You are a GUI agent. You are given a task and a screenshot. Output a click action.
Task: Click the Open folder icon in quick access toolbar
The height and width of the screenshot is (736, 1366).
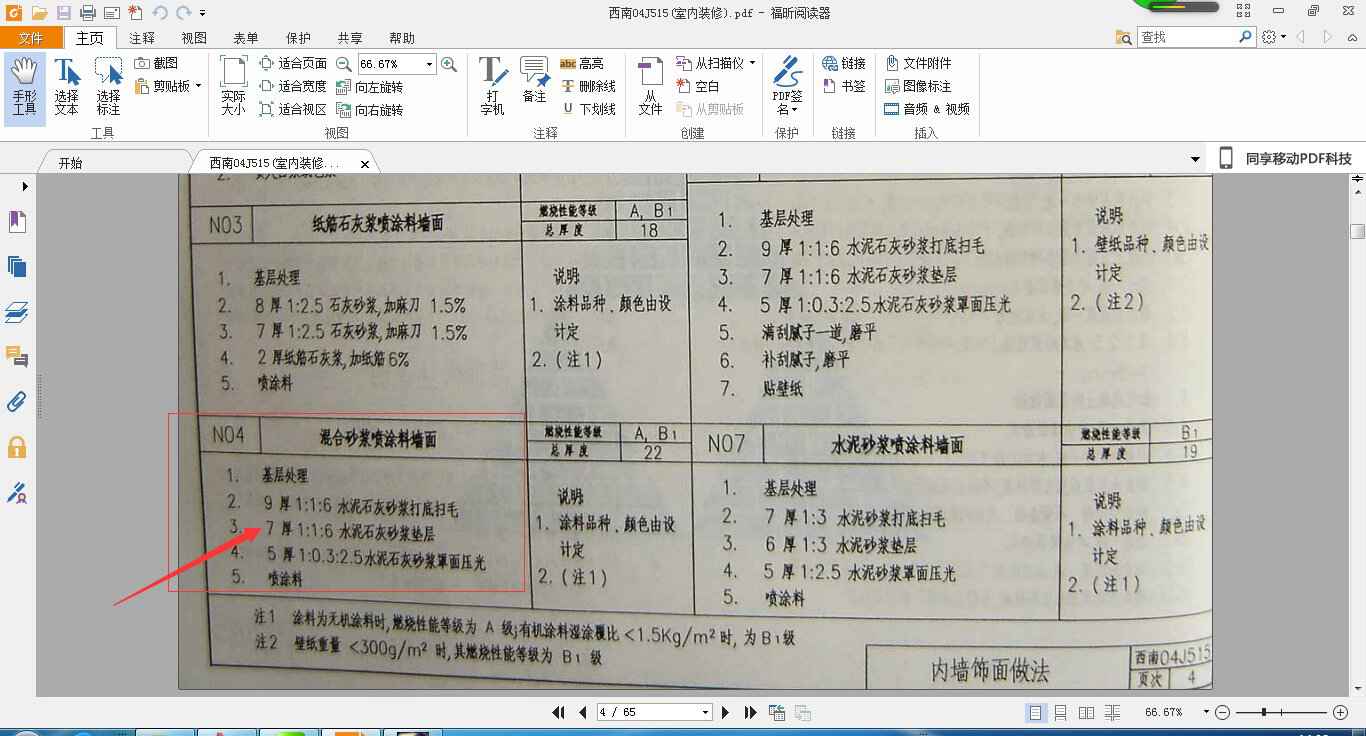tap(39, 13)
